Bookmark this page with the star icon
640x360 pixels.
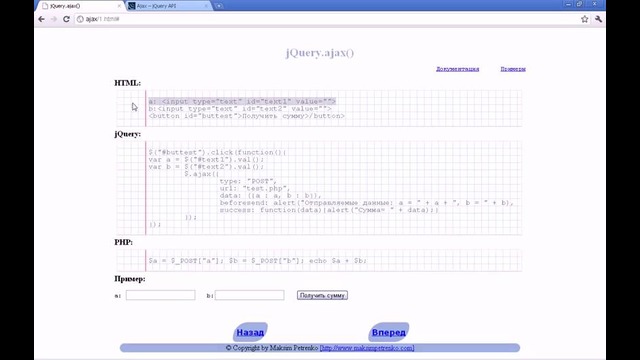[x=584, y=19]
